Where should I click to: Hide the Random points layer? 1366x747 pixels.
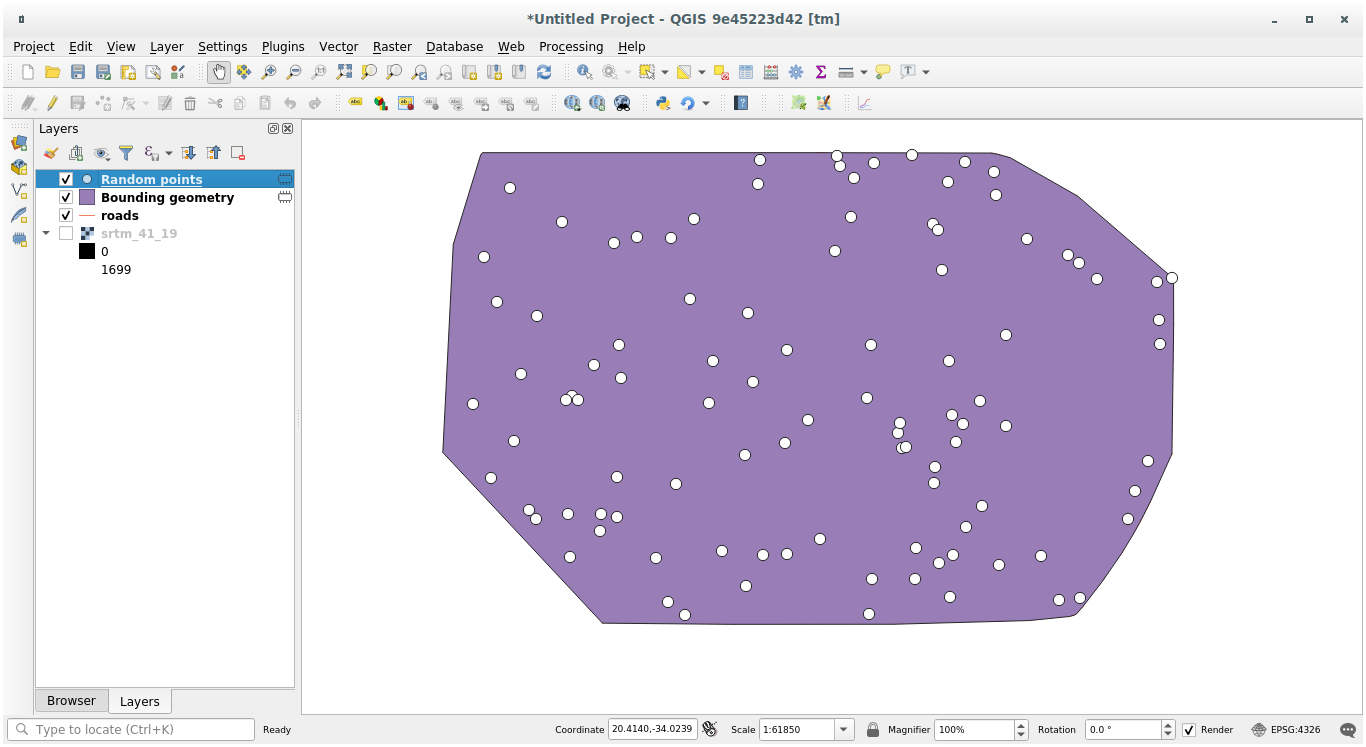click(66, 180)
